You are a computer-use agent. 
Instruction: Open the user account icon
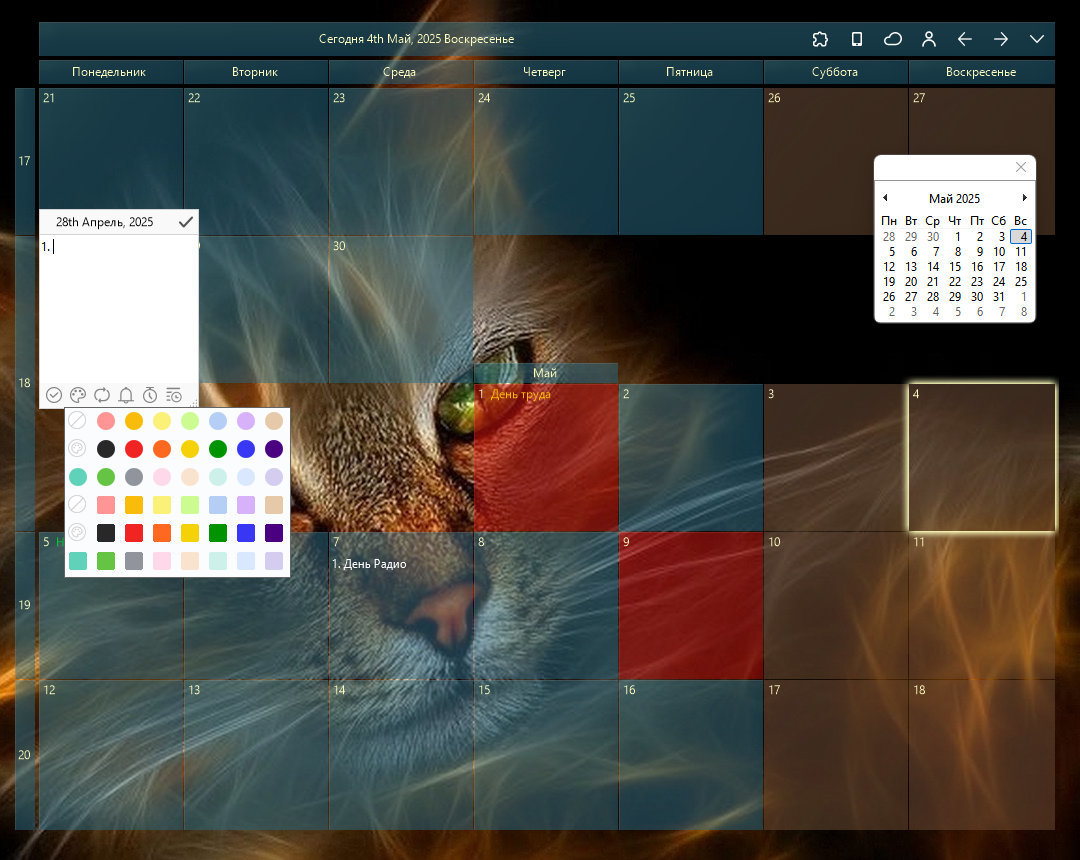point(928,39)
